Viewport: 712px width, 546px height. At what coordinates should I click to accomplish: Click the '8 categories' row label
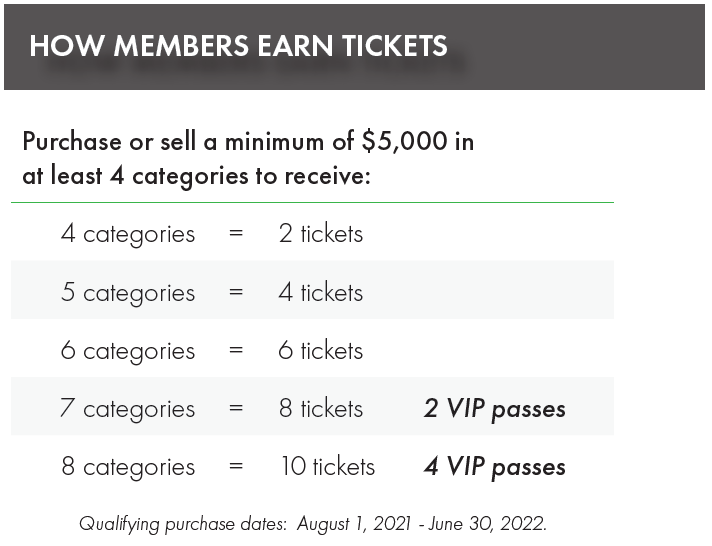pos(128,467)
